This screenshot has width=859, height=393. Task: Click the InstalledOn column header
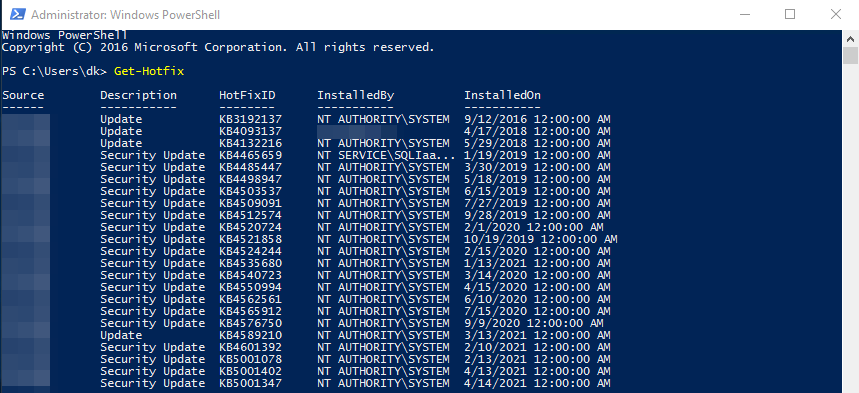point(502,95)
